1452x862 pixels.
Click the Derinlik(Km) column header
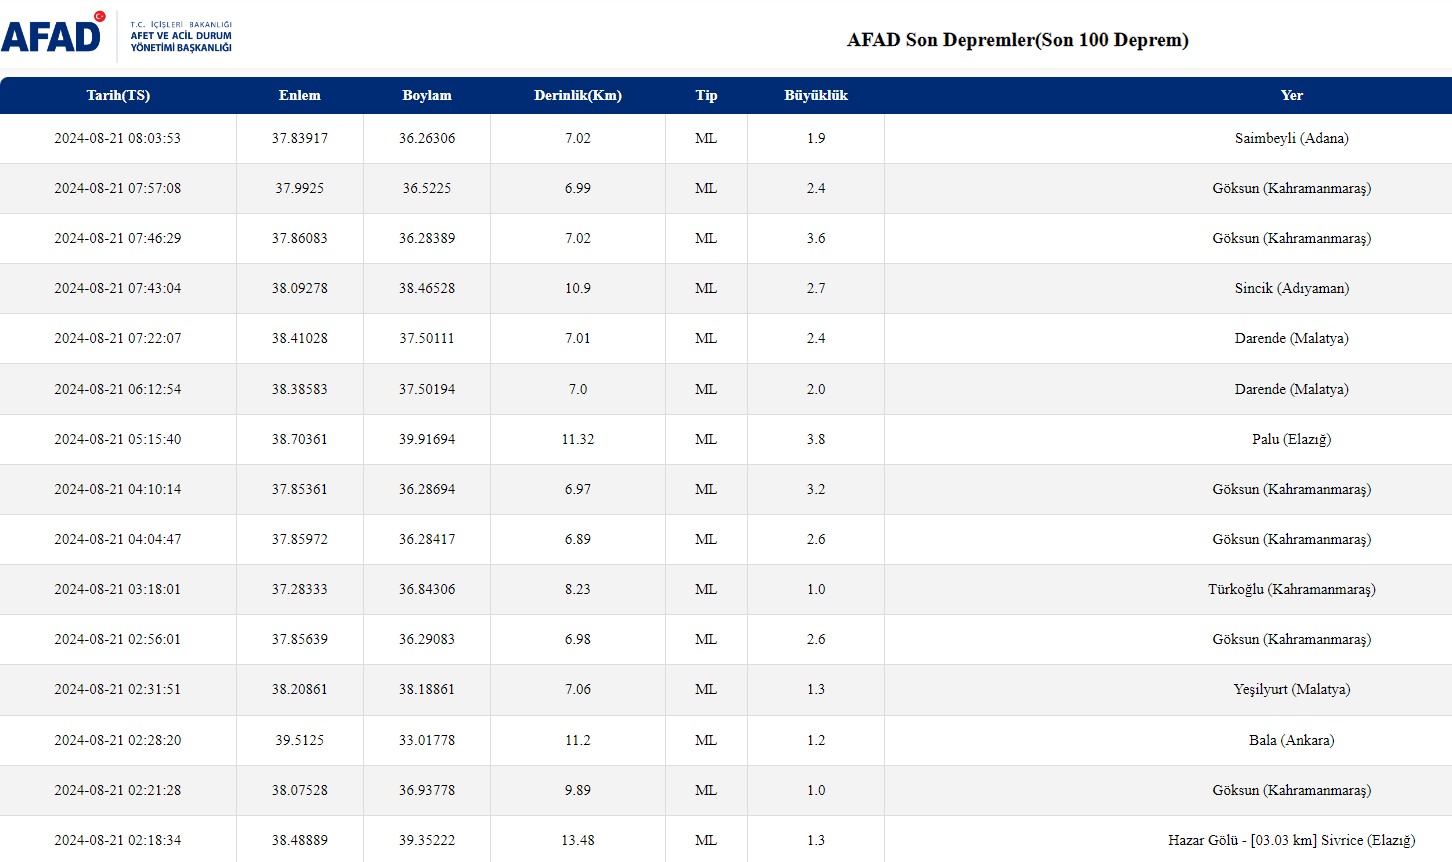578,95
